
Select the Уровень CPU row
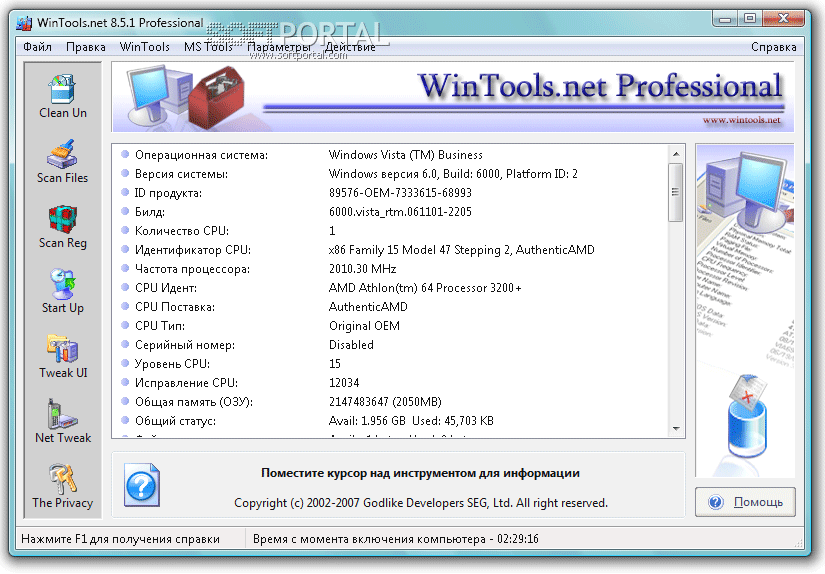(x=390, y=364)
